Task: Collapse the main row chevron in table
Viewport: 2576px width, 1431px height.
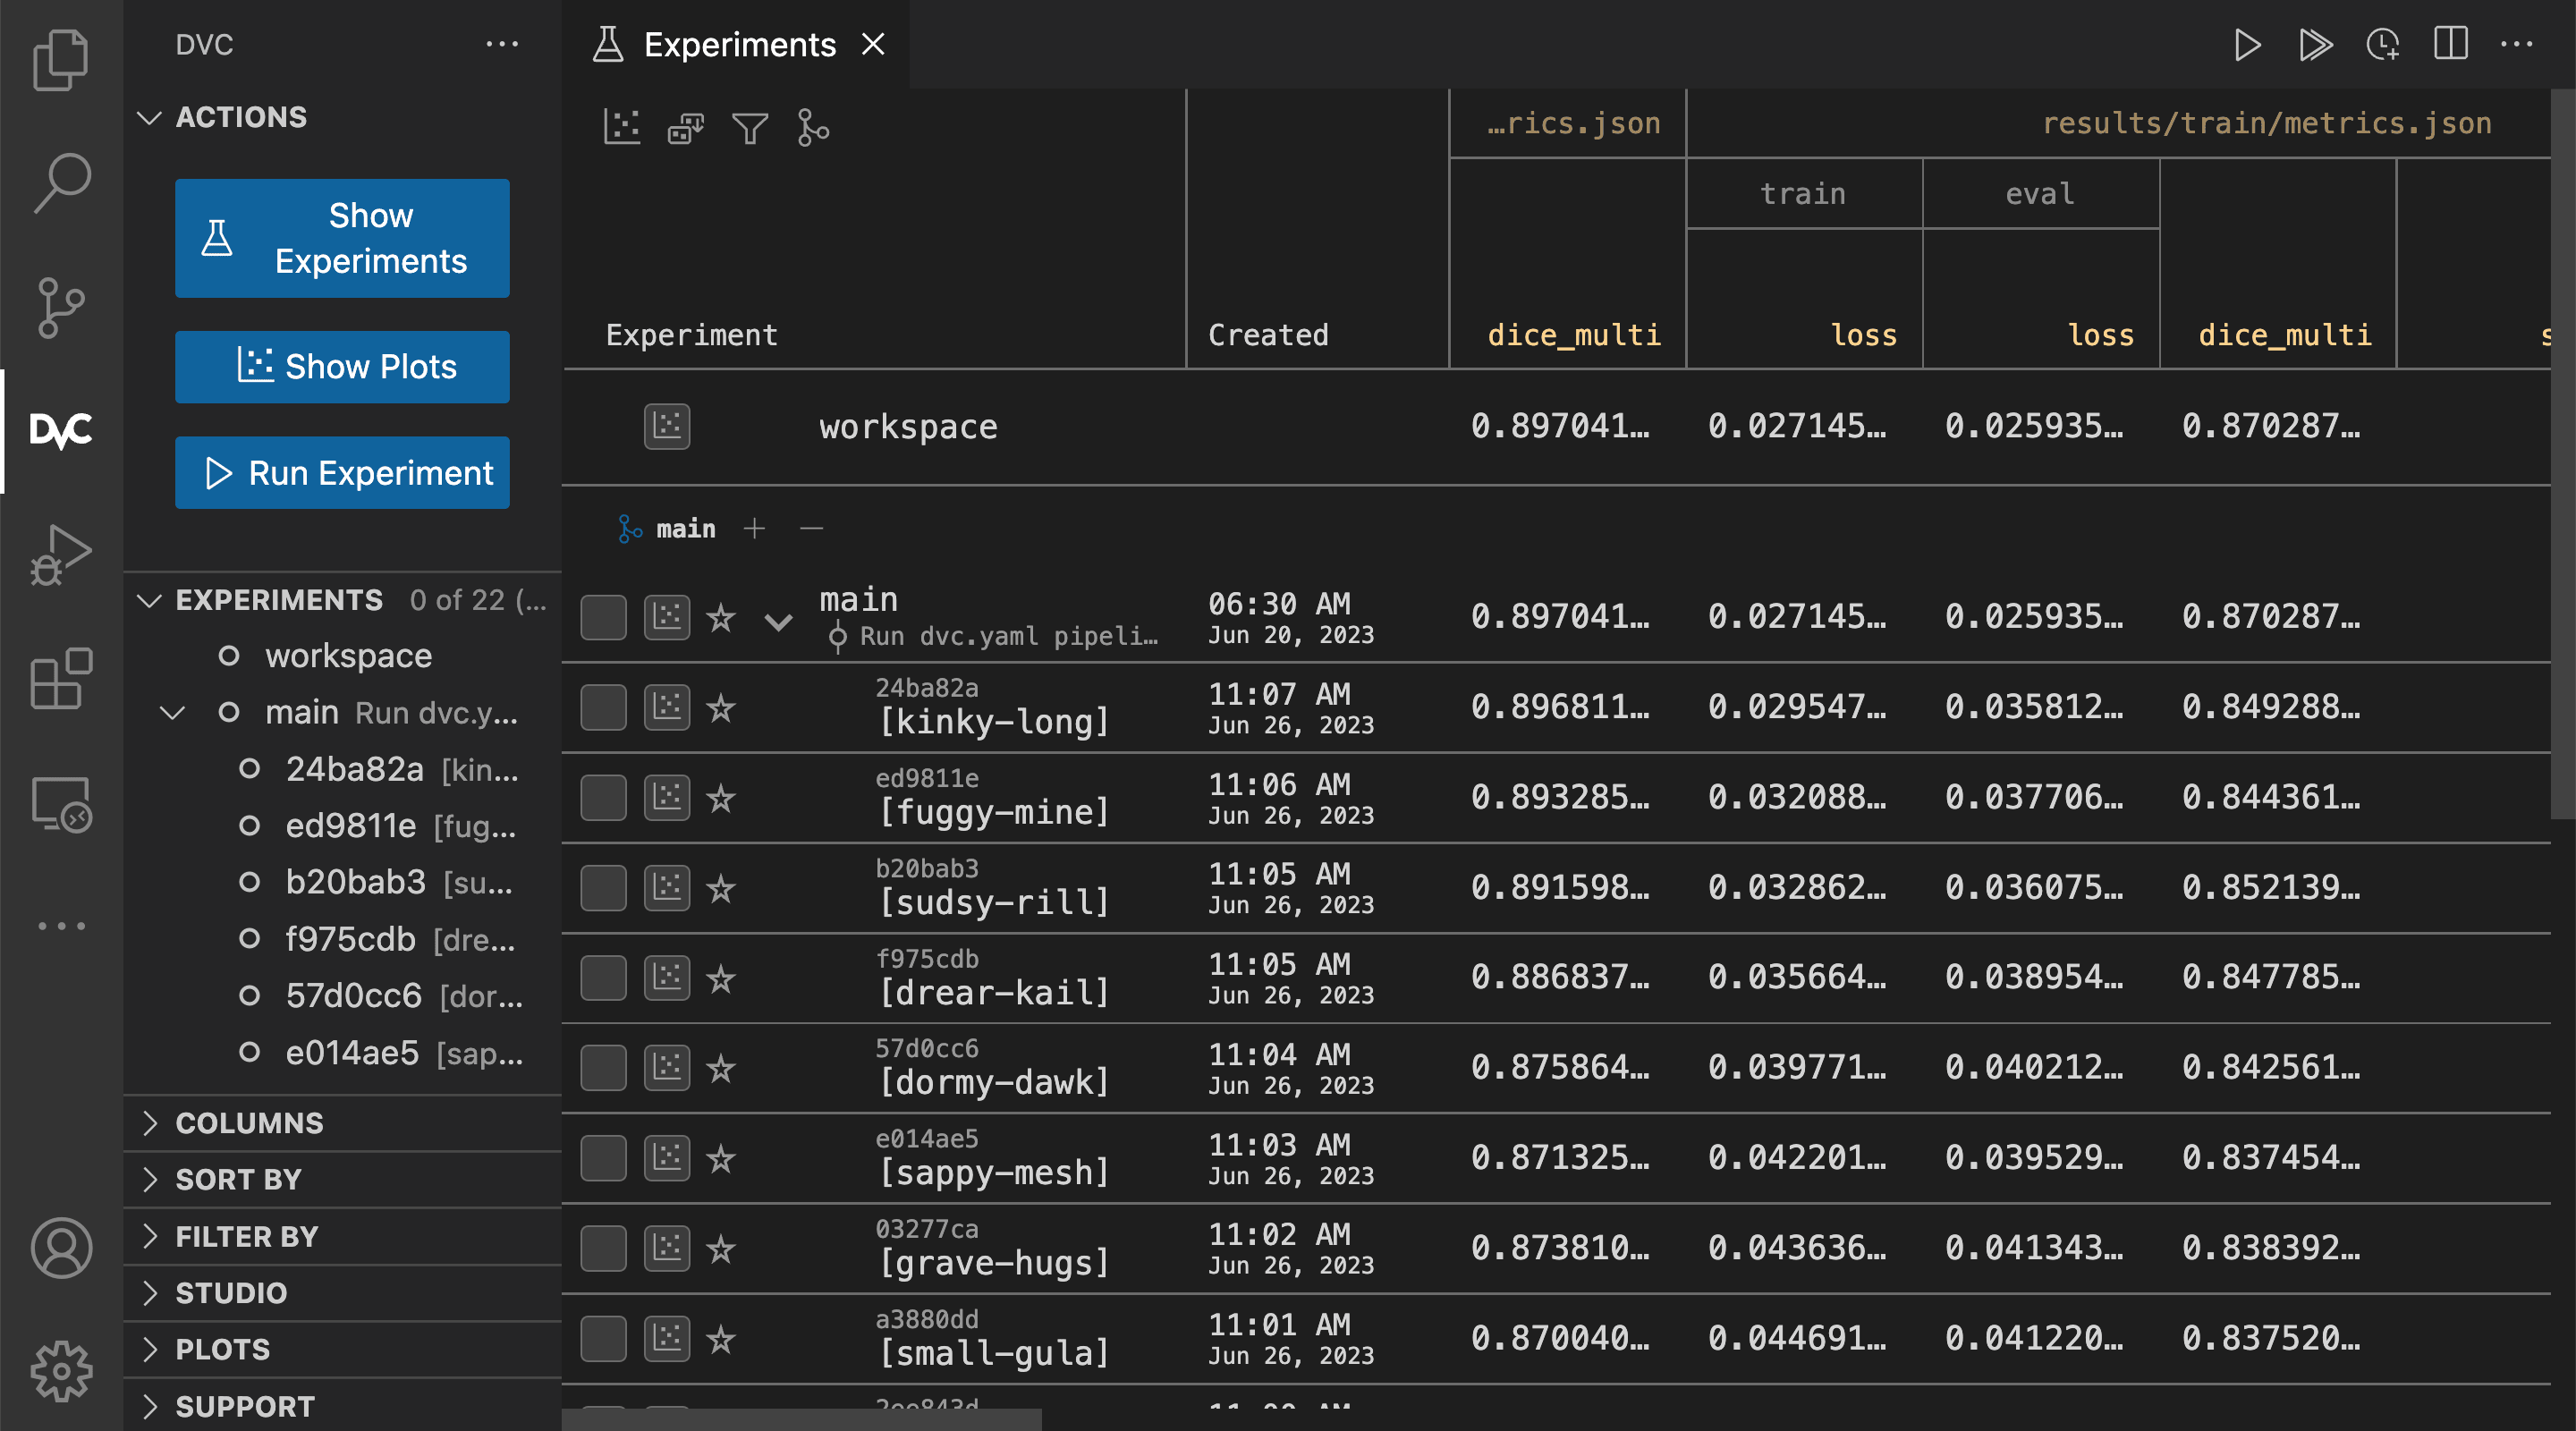Action: [778, 622]
